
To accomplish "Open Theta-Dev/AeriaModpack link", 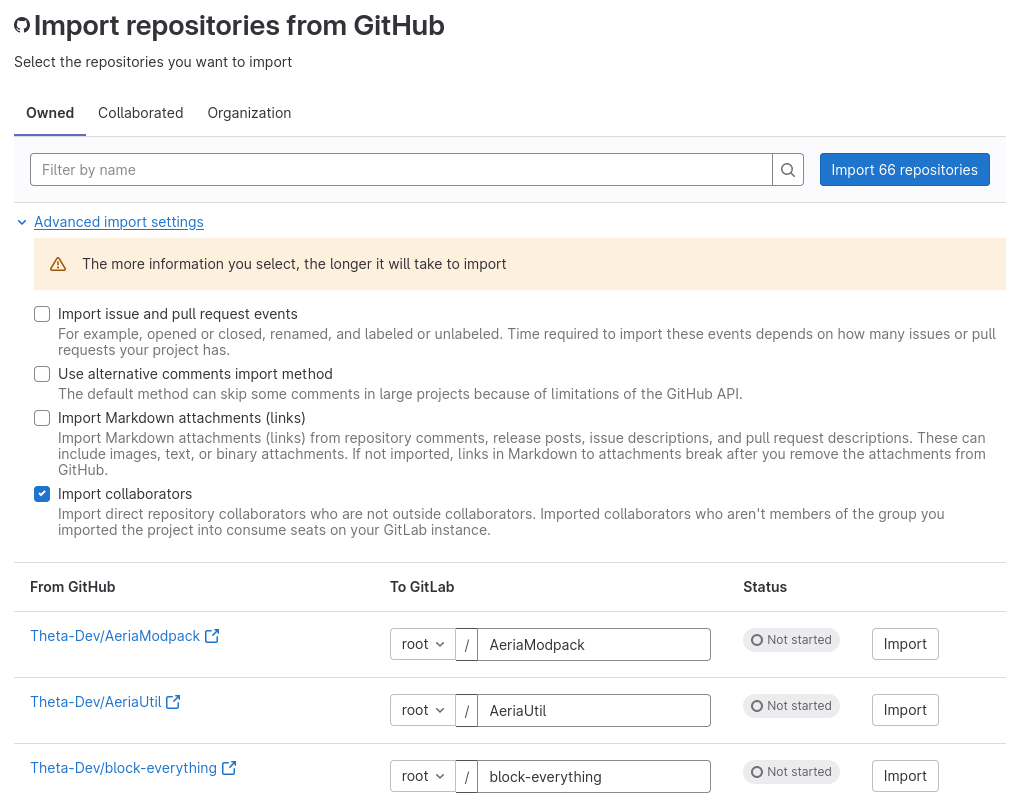I will (115, 636).
